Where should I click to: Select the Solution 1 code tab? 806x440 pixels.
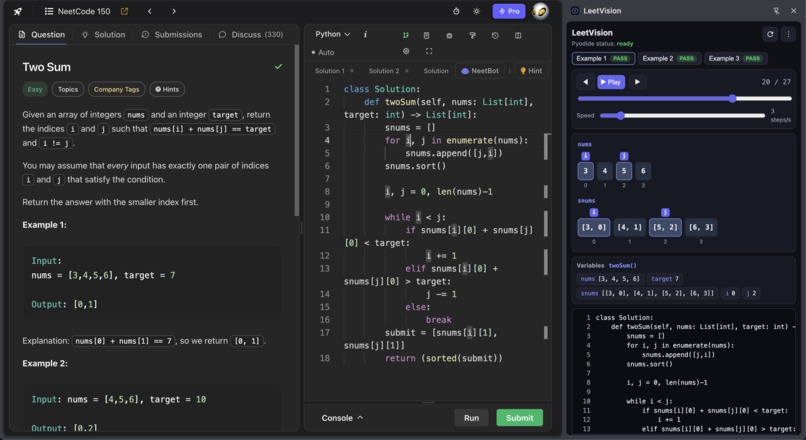329,71
